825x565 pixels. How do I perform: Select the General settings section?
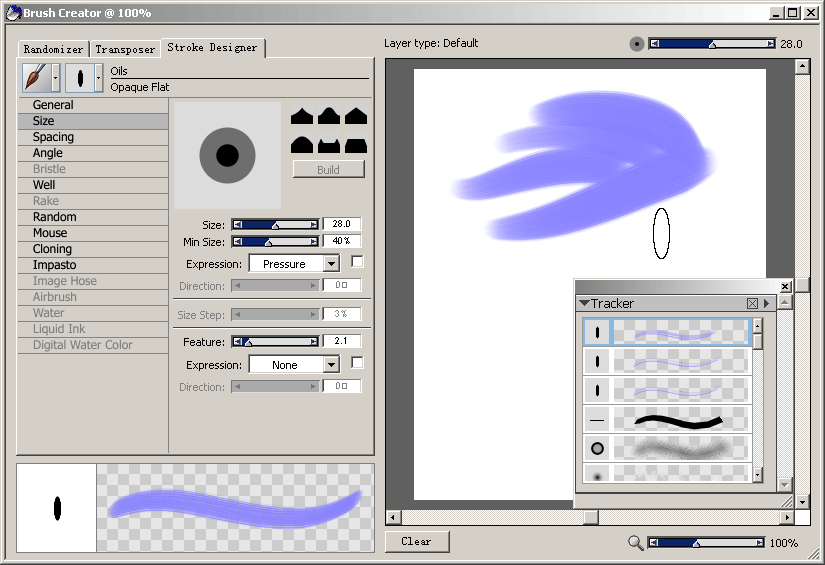[x=93, y=105]
